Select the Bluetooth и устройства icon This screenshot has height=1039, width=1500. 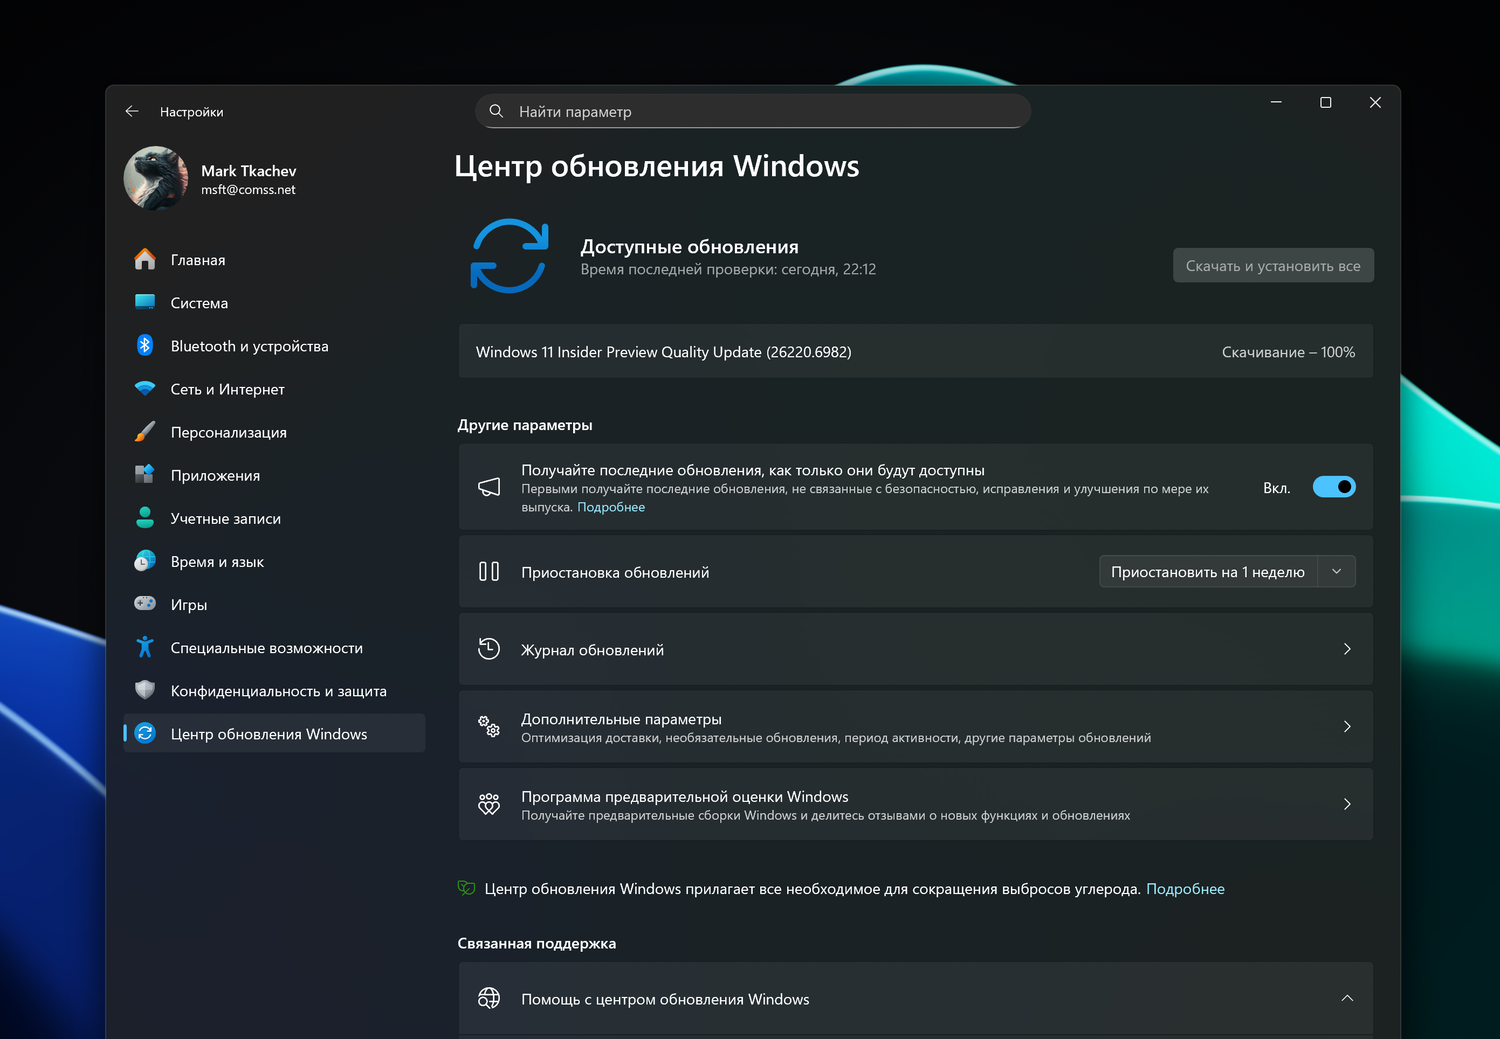click(x=145, y=345)
